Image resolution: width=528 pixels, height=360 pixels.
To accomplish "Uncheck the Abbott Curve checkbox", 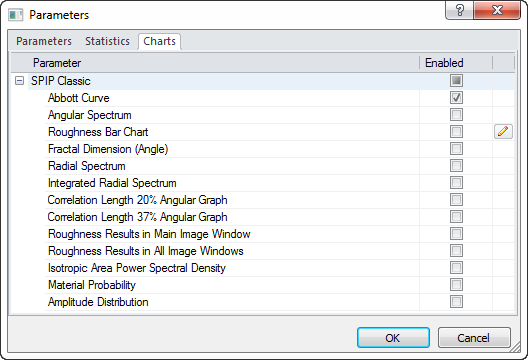I will pyautogui.click(x=456, y=98).
